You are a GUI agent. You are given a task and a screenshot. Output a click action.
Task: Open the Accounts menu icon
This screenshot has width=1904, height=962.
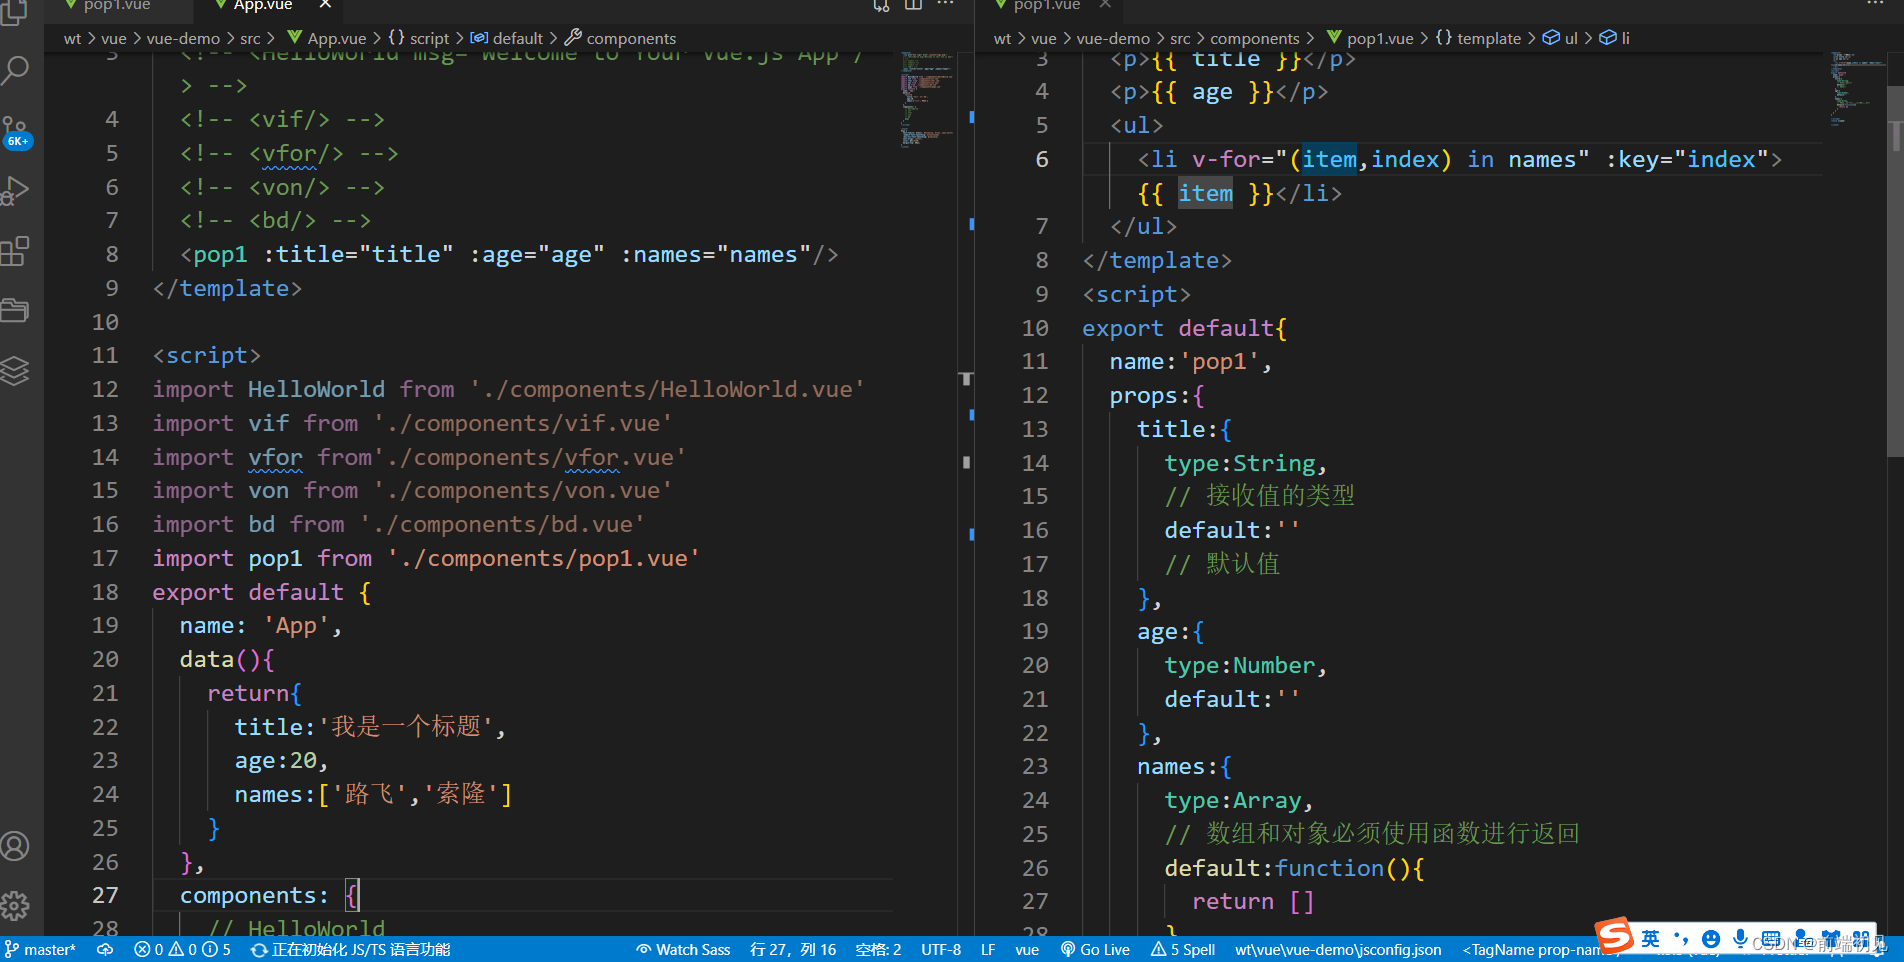point(16,846)
